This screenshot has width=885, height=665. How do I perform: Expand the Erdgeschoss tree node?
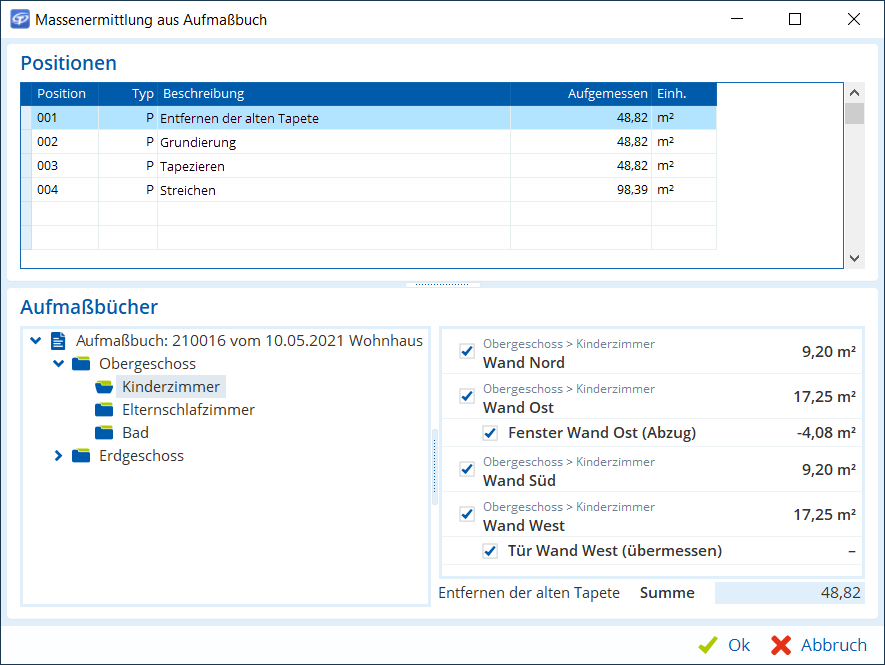pyautogui.click(x=58, y=456)
